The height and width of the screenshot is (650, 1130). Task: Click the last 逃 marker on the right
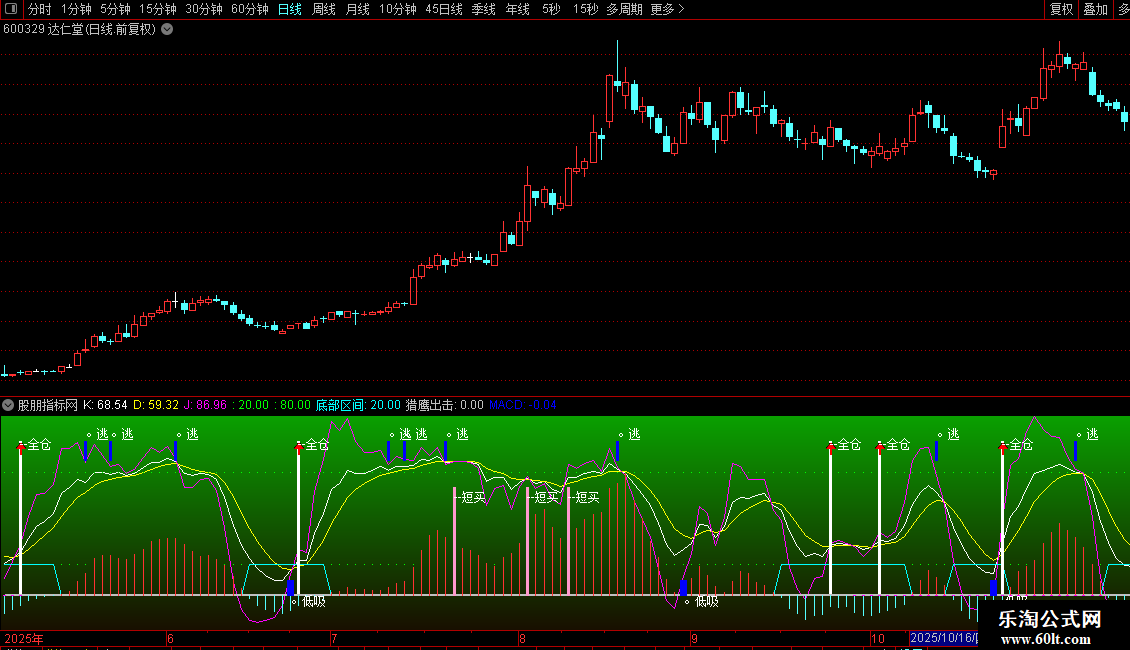coord(1091,434)
